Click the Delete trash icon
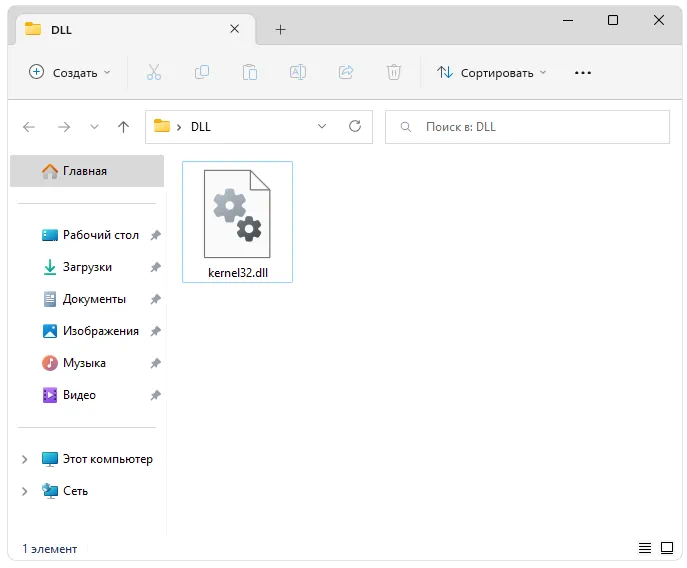 tap(394, 72)
